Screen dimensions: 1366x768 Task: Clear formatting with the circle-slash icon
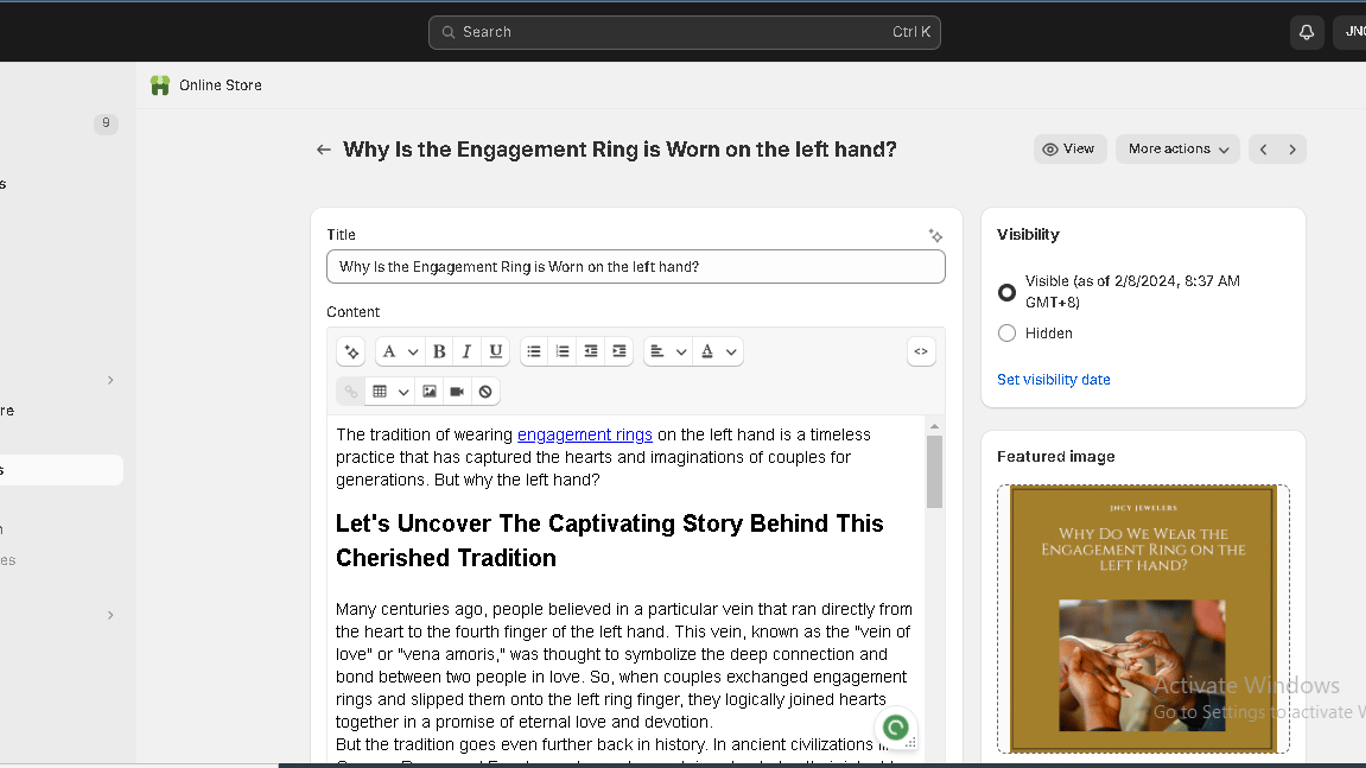[485, 392]
